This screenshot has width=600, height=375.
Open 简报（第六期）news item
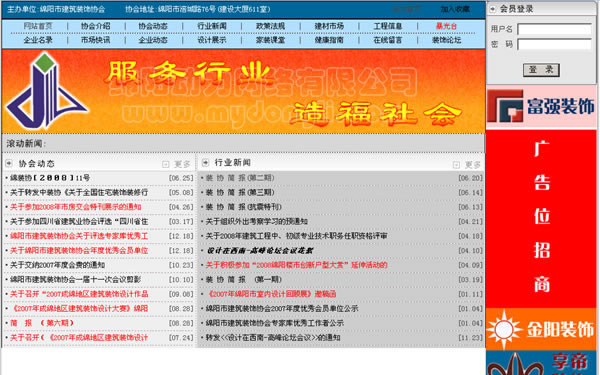click(42, 323)
